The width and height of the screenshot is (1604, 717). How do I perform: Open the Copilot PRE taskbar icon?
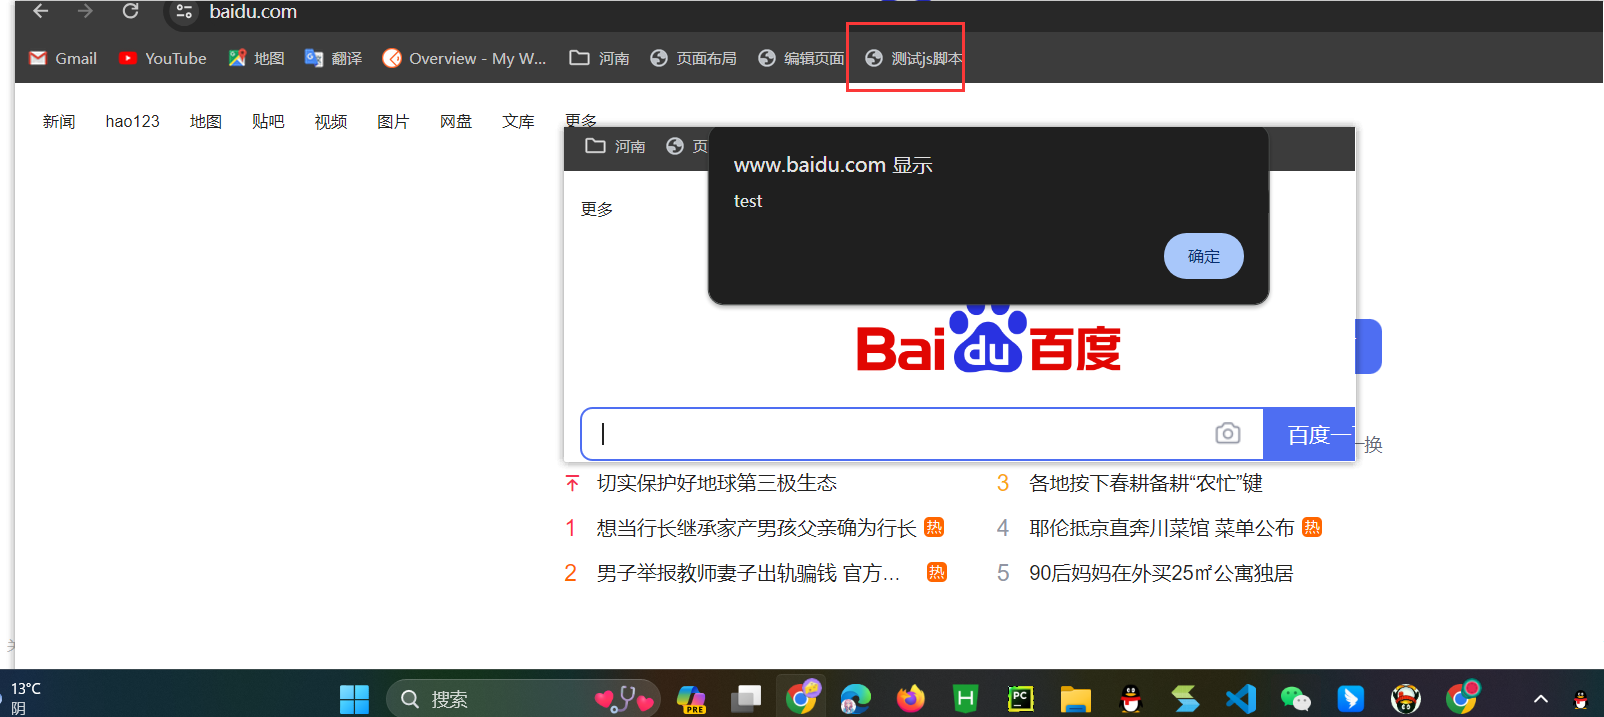tap(691, 699)
